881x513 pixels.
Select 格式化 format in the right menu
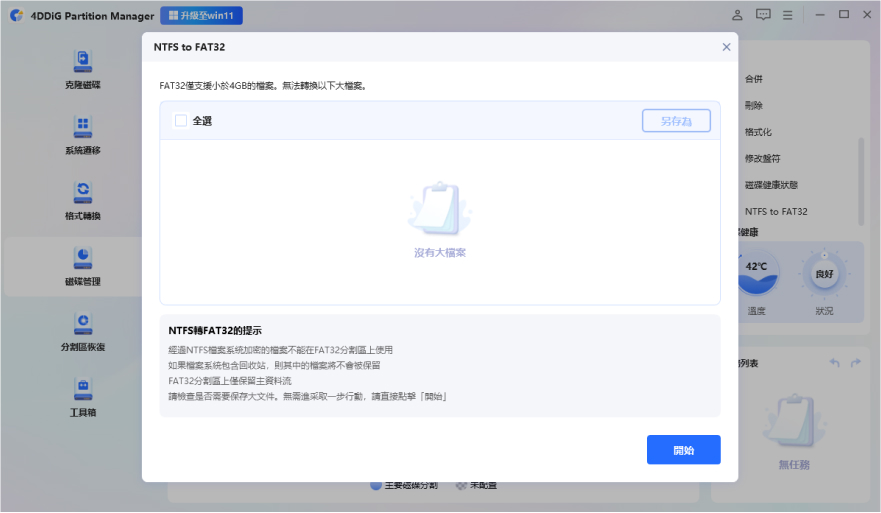[x=759, y=132]
